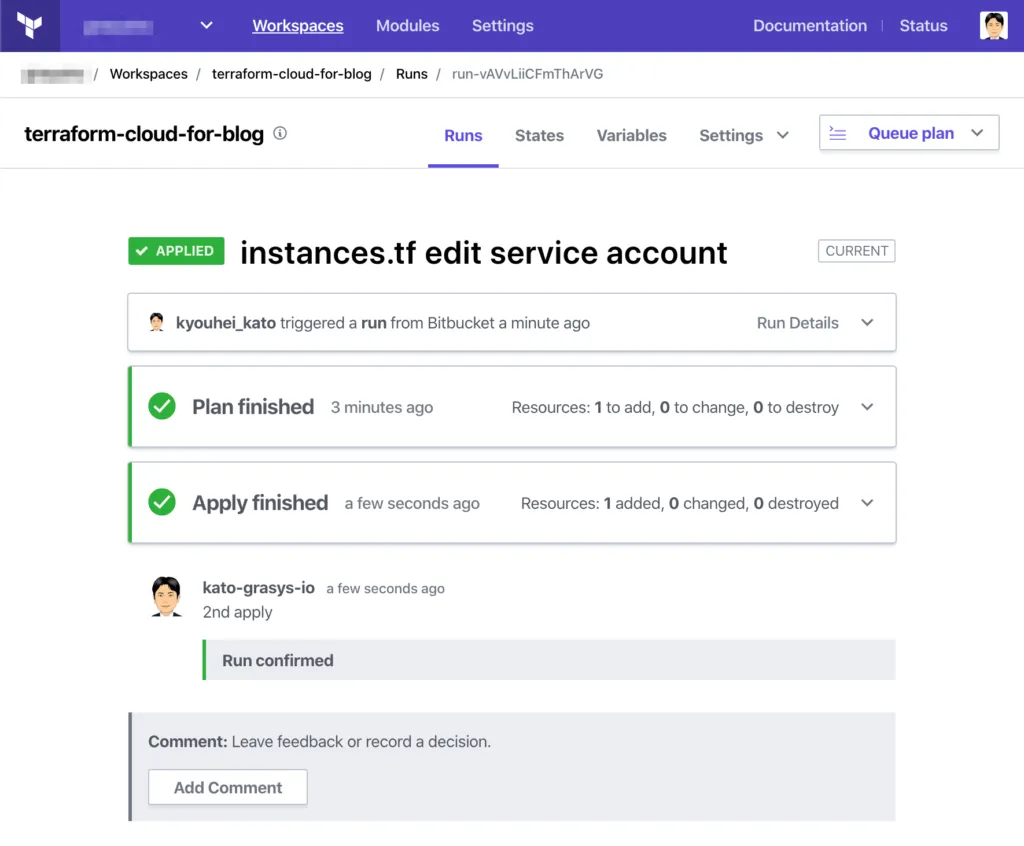Click the Plan finished green check icon
This screenshot has width=1024, height=846.
pos(162,406)
